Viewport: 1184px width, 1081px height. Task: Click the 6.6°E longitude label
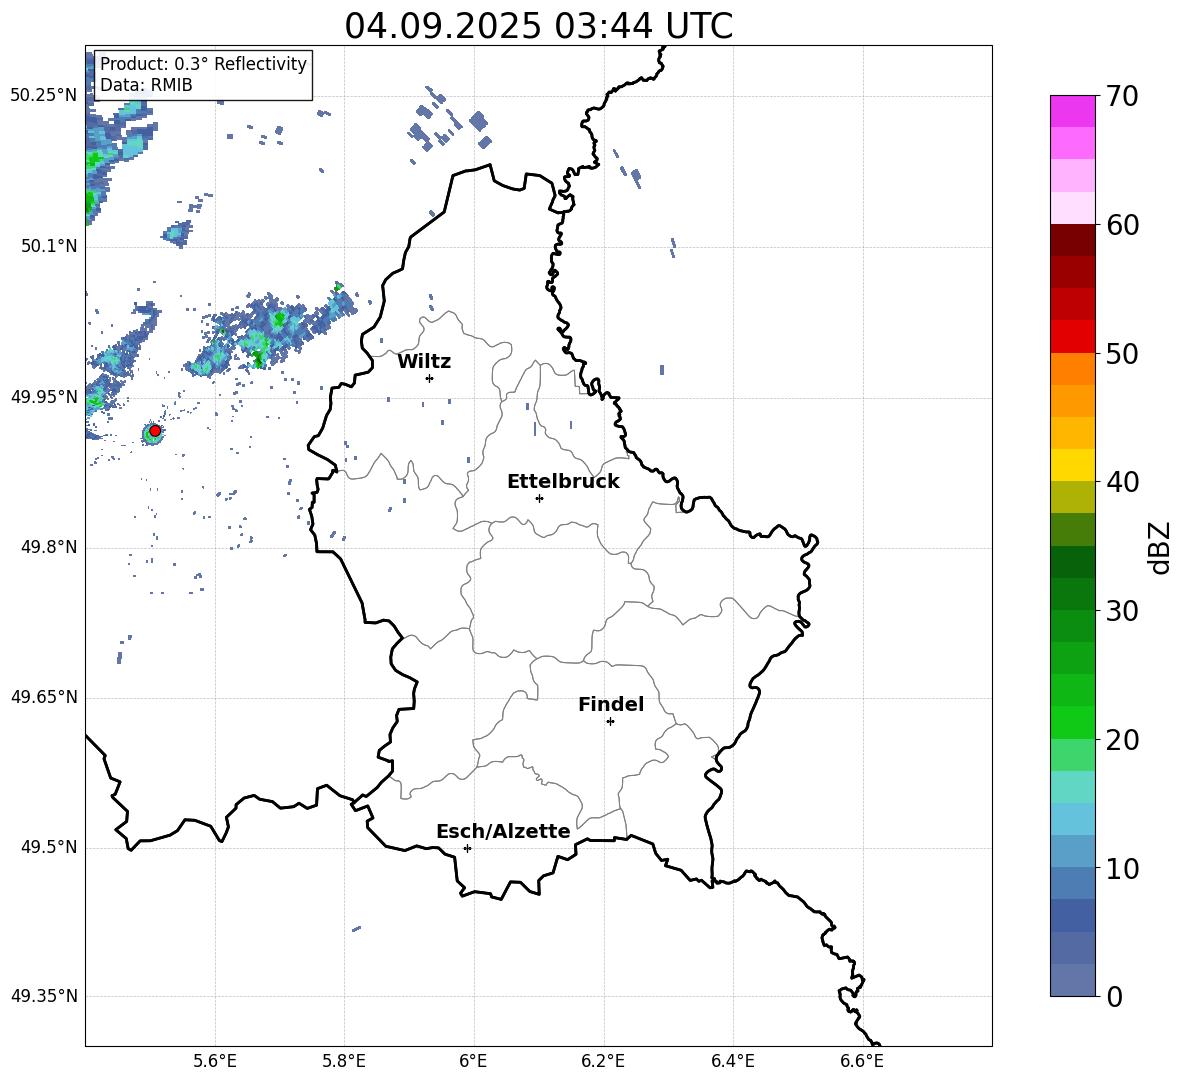click(862, 1061)
